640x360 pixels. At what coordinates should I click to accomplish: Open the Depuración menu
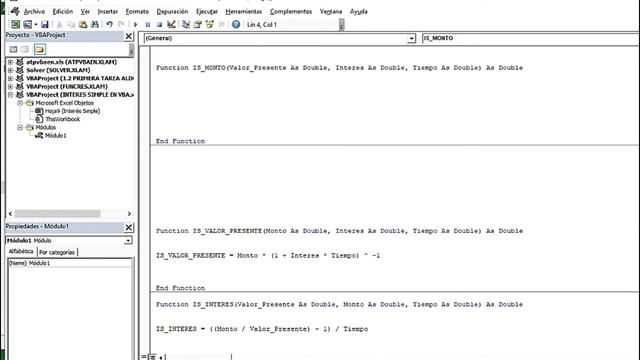172,11
